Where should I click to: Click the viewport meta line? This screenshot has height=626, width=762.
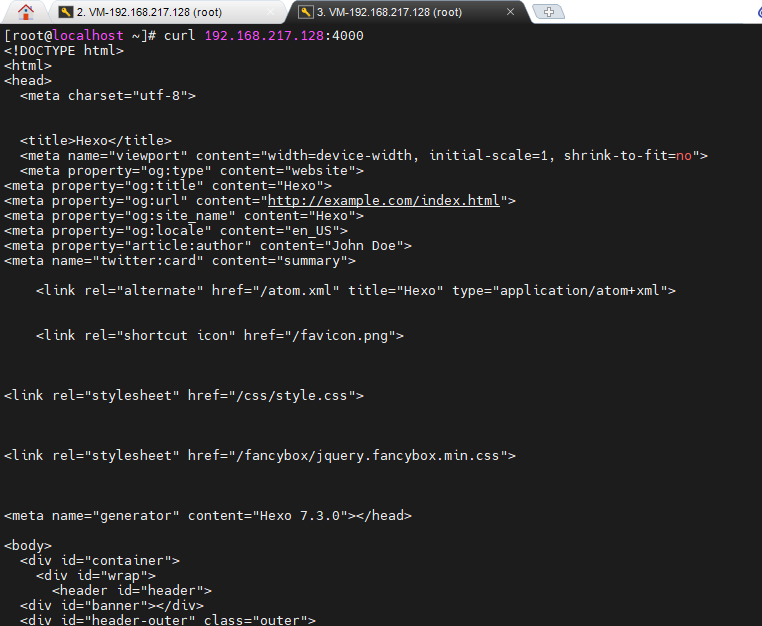(x=364, y=156)
